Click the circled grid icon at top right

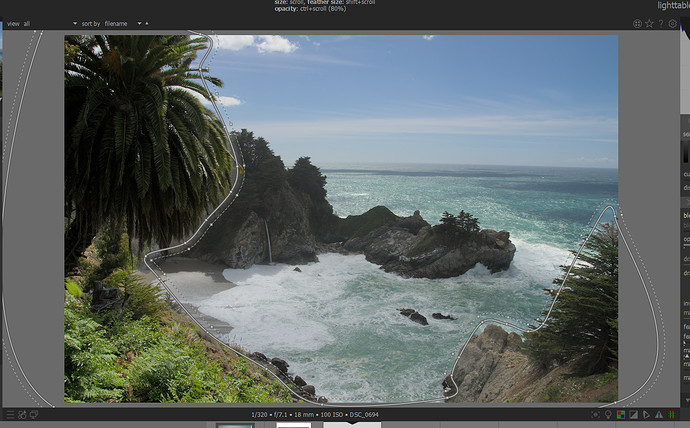coord(638,23)
